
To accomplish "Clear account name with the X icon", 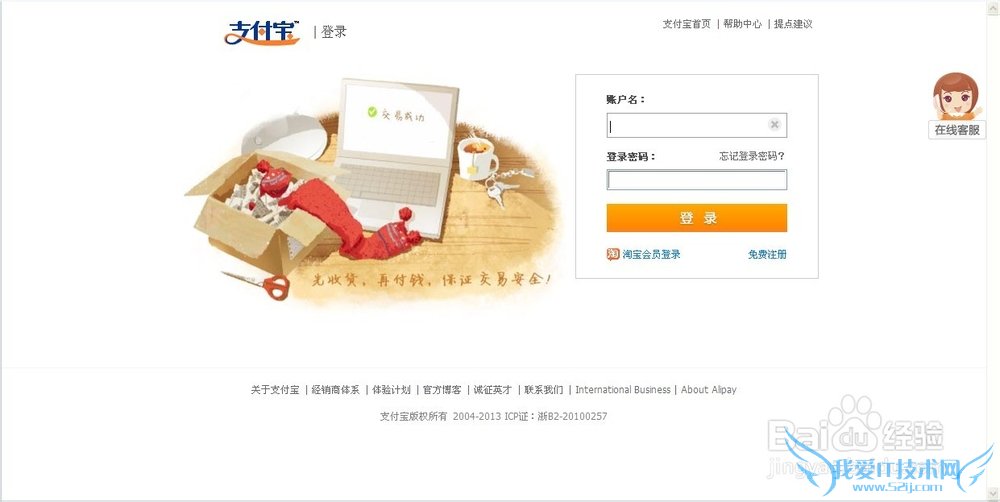I will (x=774, y=124).
